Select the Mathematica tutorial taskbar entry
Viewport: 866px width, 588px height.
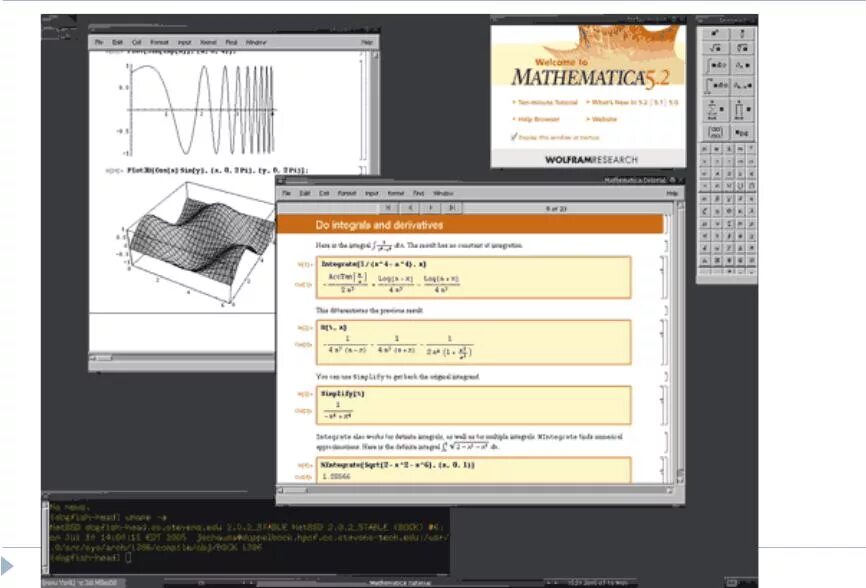[x=399, y=583]
